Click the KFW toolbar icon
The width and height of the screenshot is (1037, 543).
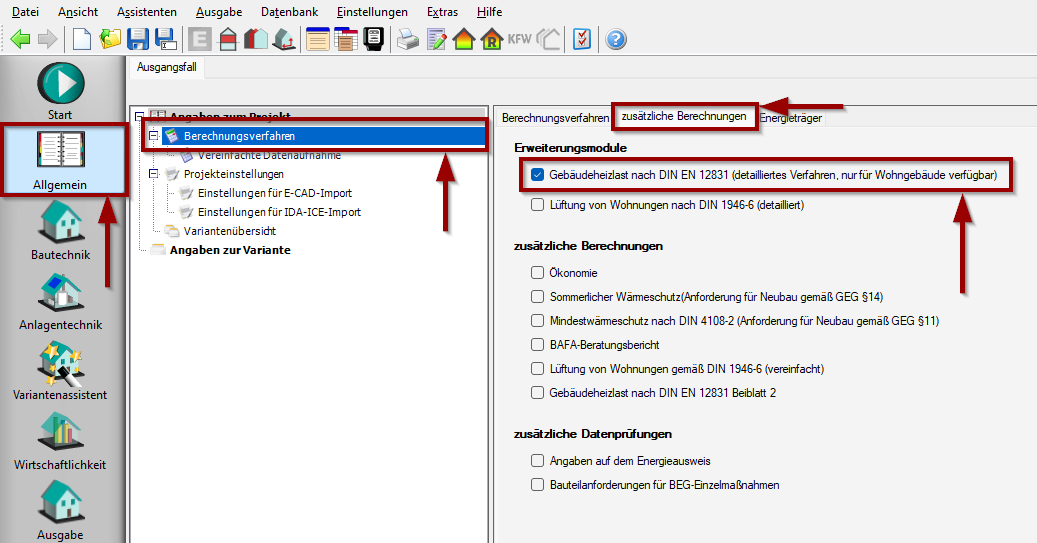tap(519, 40)
